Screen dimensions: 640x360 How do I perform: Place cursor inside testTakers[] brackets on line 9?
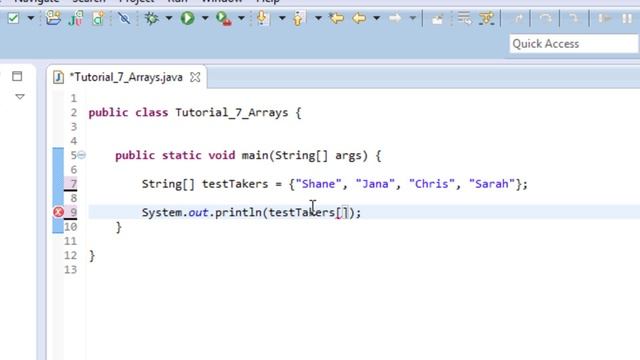[x=342, y=212]
